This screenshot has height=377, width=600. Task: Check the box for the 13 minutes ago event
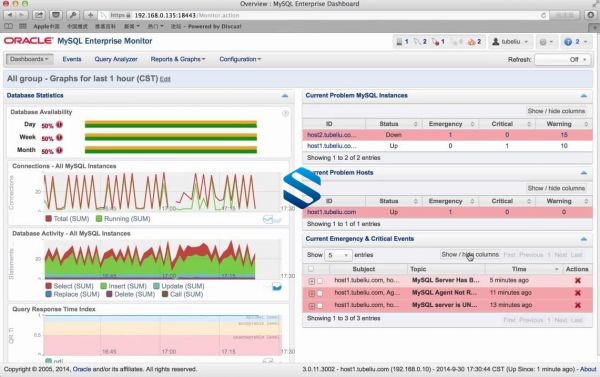point(320,306)
